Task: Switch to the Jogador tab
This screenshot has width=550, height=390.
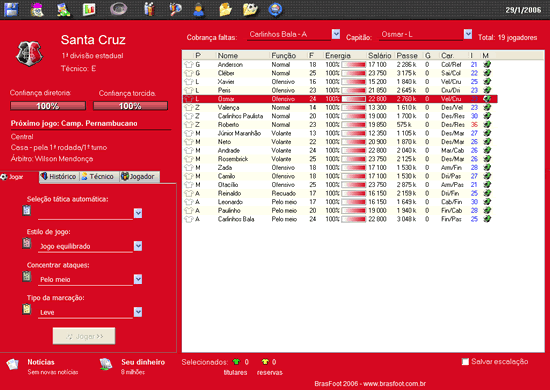Action: (139, 176)
